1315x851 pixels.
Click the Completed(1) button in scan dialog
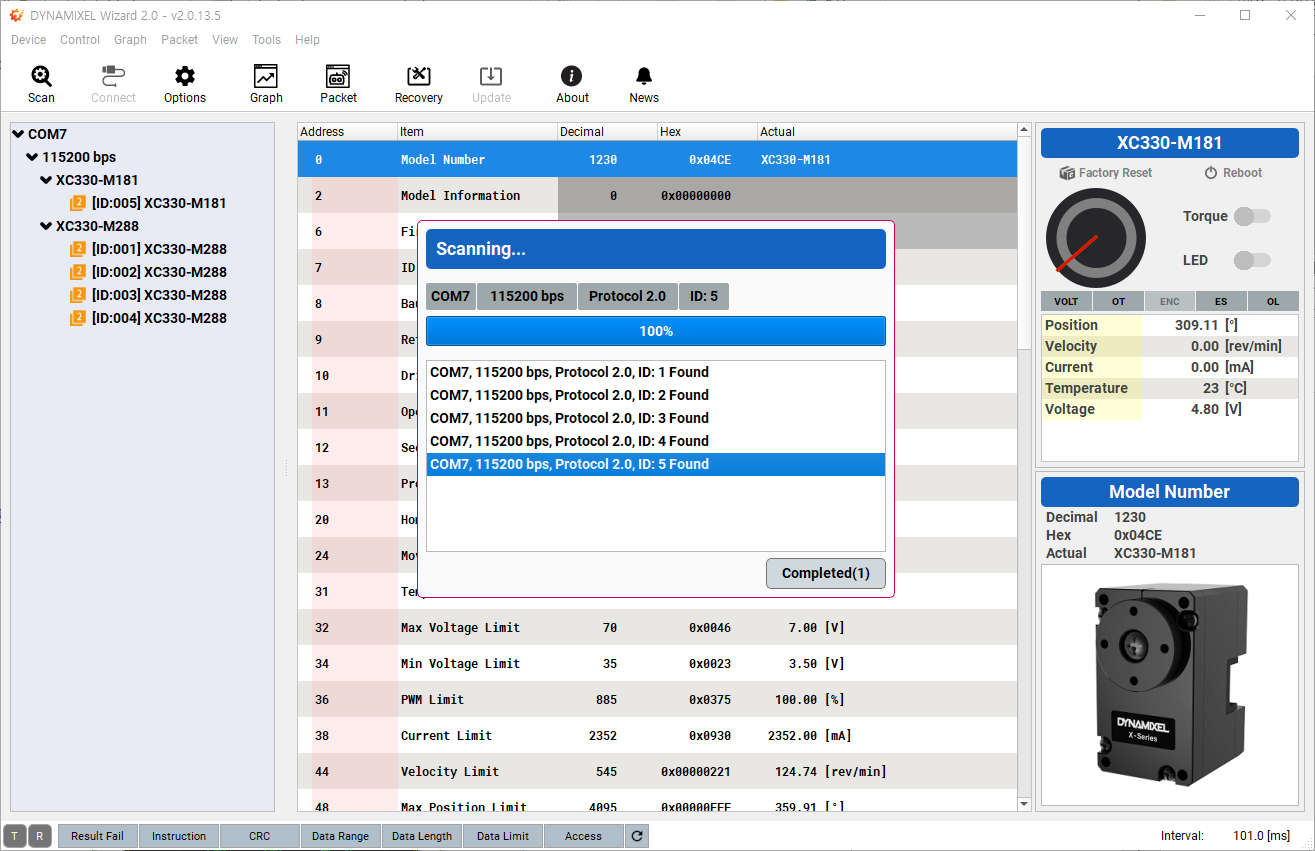[x=826, y=573]
